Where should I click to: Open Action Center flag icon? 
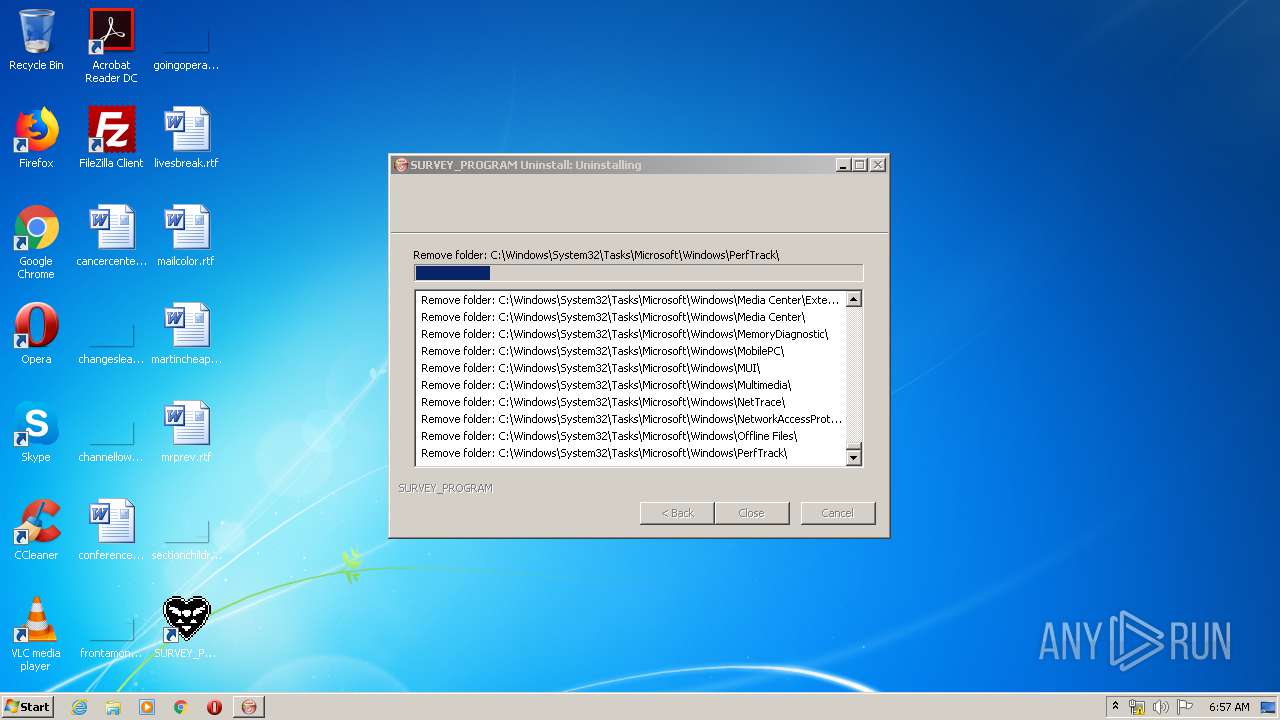(1185, 707)
